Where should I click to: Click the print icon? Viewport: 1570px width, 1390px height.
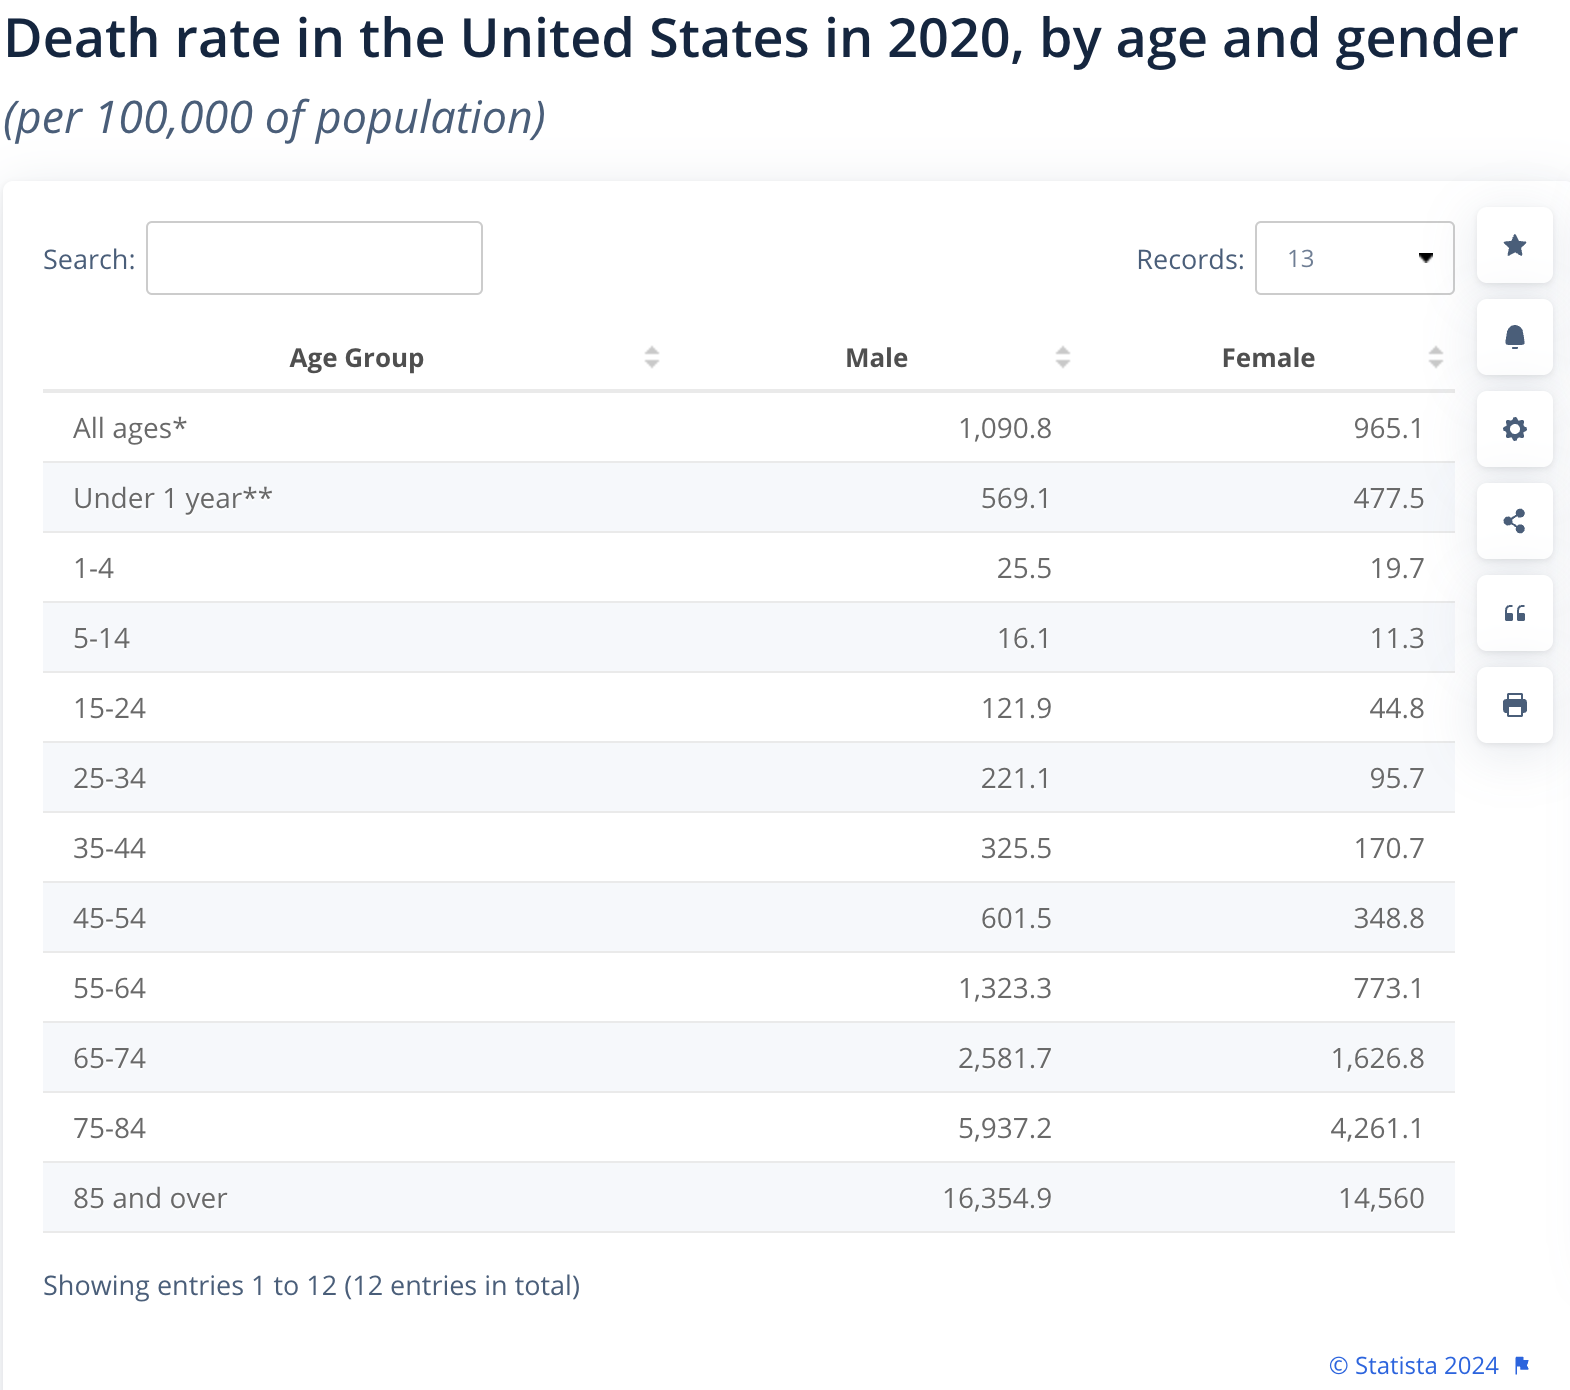[x=1514, y=706]
